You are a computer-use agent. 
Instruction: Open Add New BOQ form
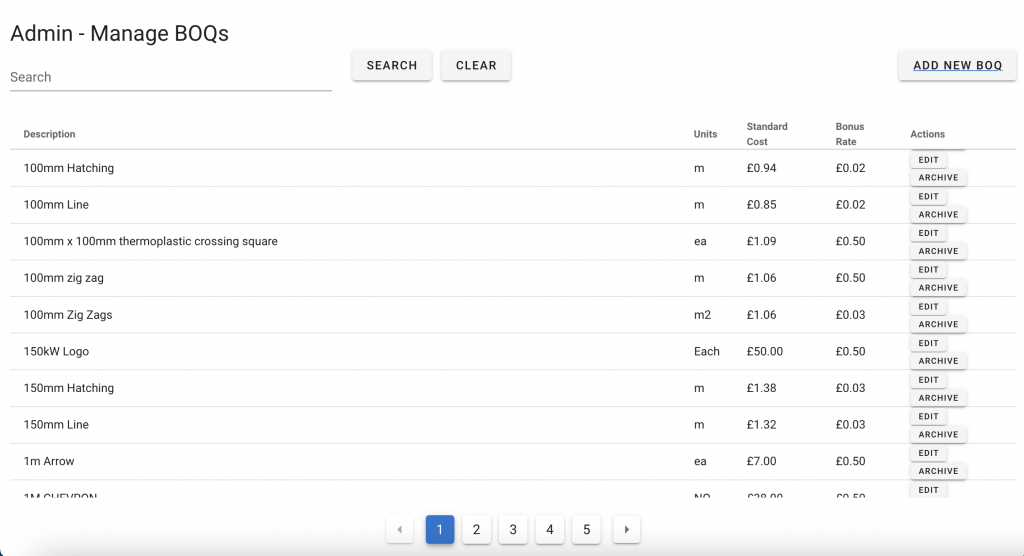[x=957, y=65]
